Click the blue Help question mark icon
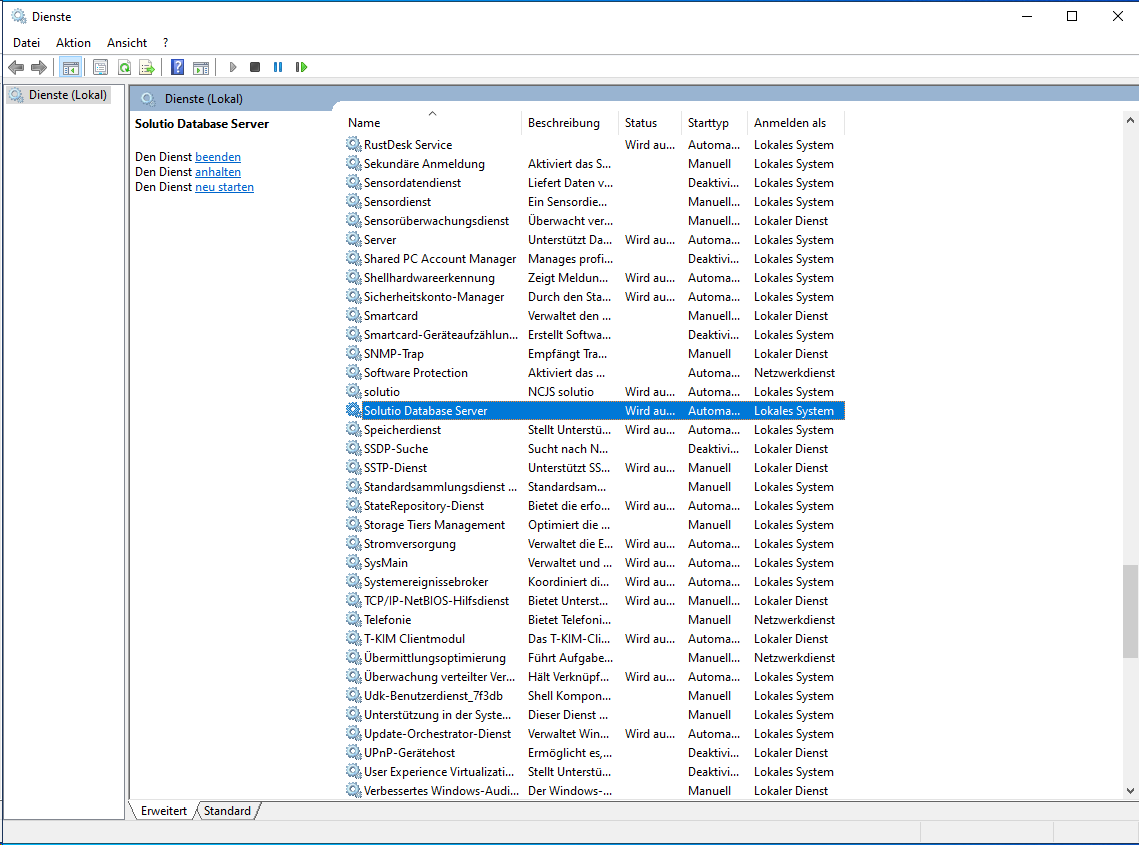 (x=177, y=67)
